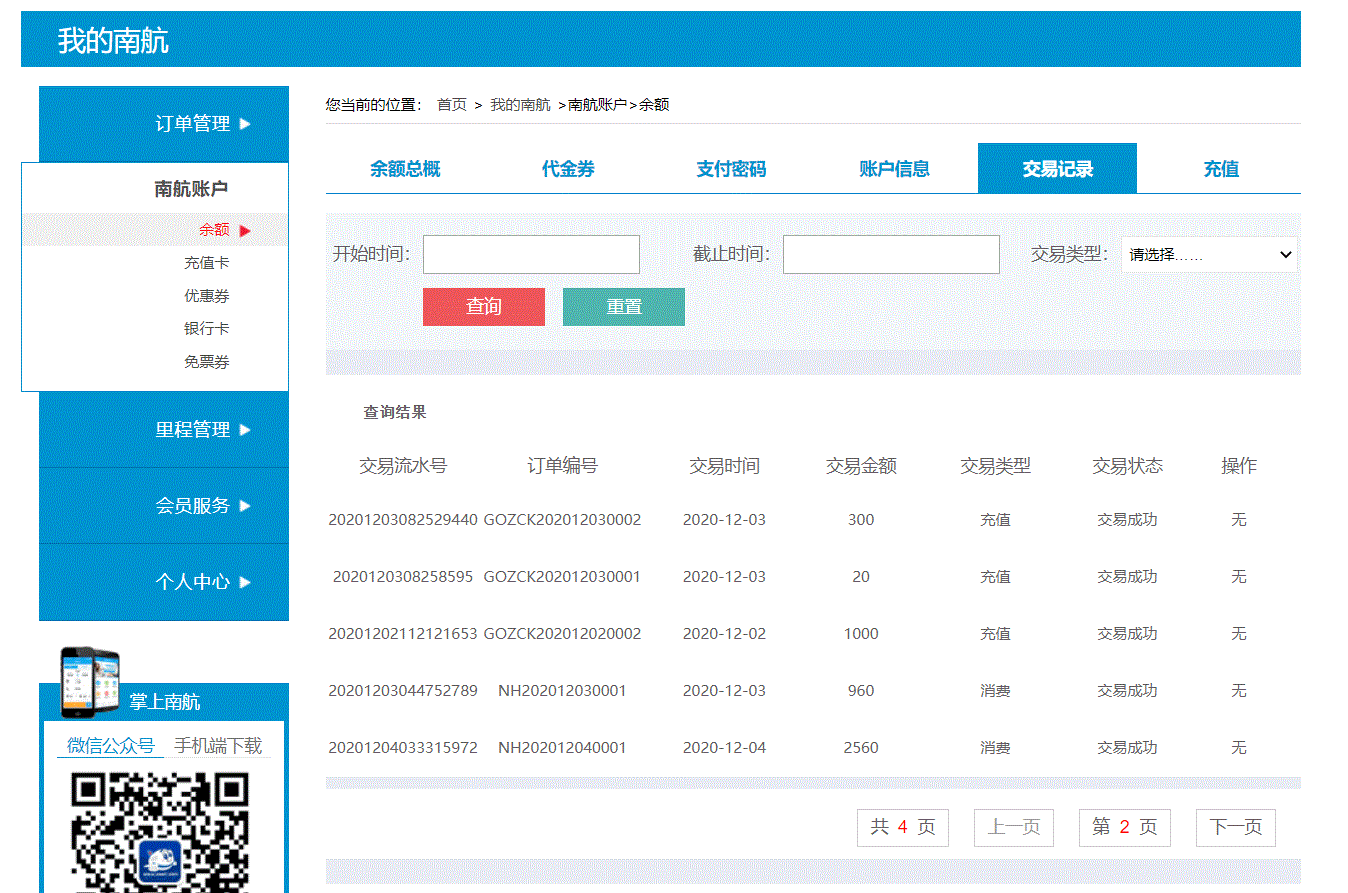The image size is (1348, 893).
Task: Click the arrow icon beside 个人中心
Action: pyautogui.click(x=246, y=582)
